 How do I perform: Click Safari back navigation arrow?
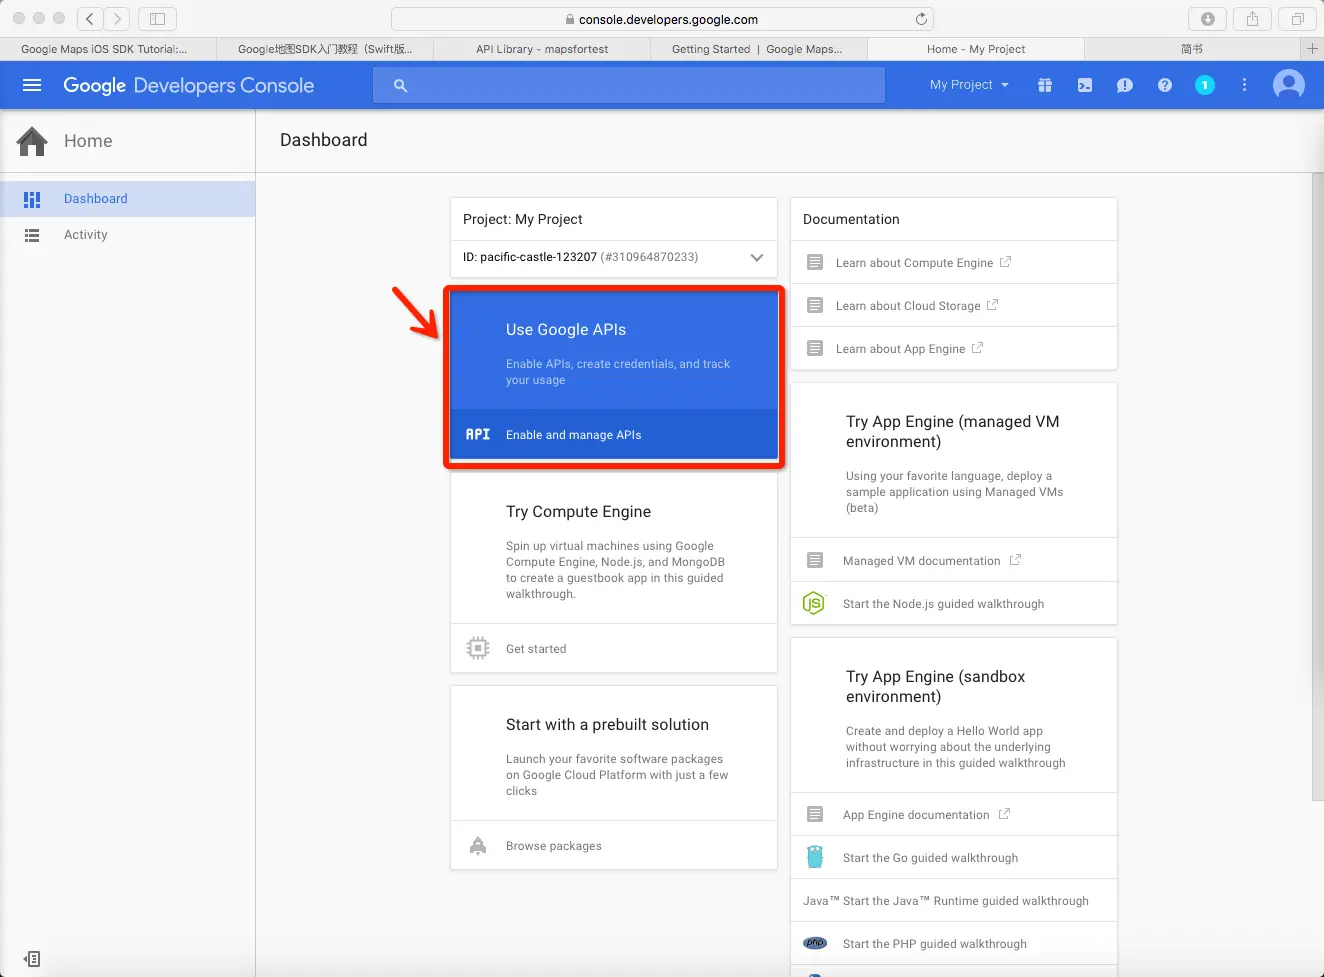coord(90,18)
